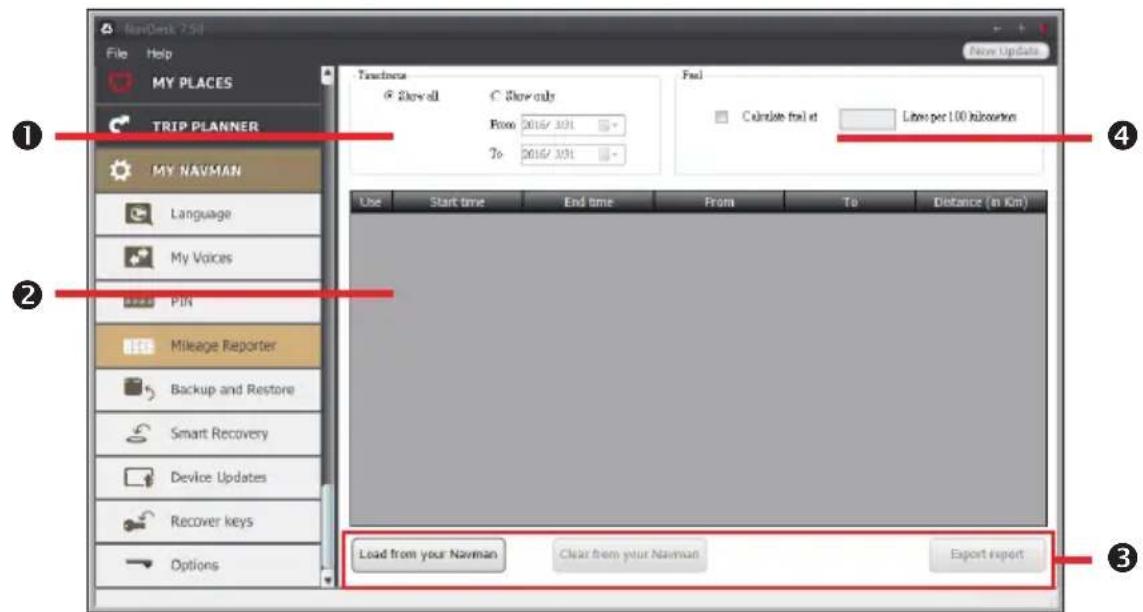The width and height of the screenshot is (1143, 612).
Task: Open the TRIP PLANNER section
Action: pos(208,125)
